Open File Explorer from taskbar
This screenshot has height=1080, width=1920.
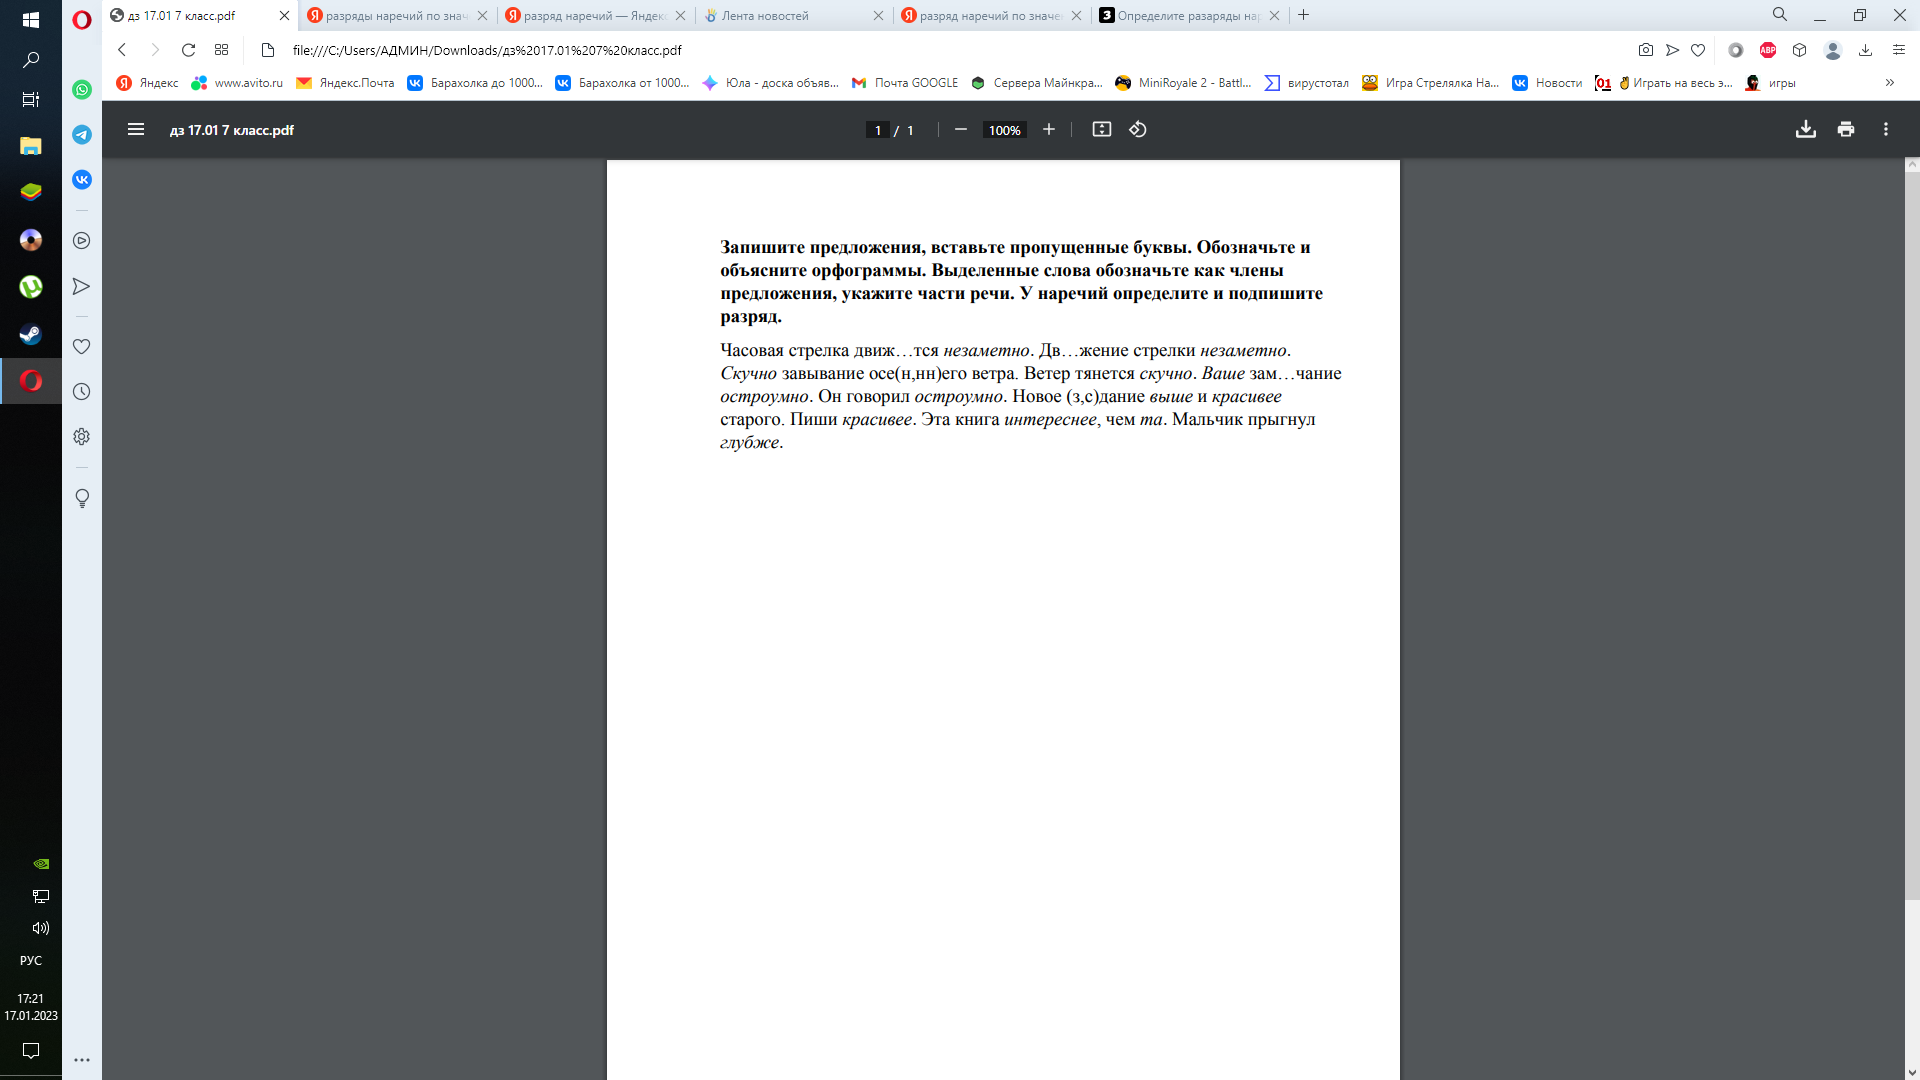tap(31, 145)
